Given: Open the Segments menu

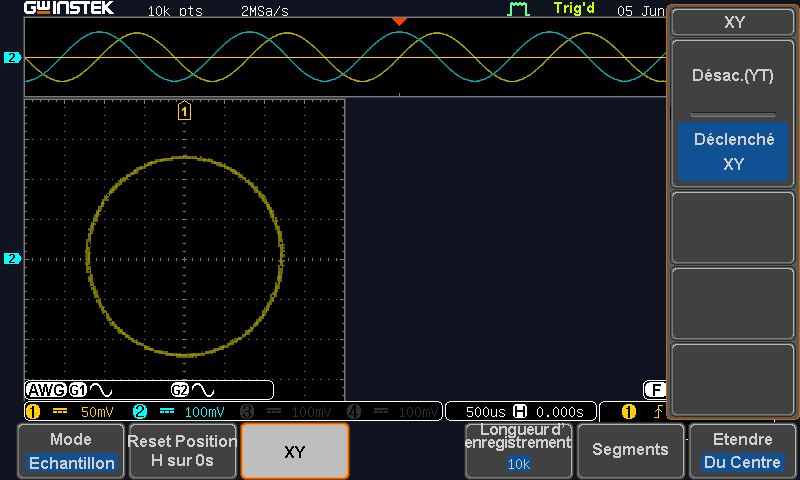Looking at the screenshot, I should pos(630,451).
